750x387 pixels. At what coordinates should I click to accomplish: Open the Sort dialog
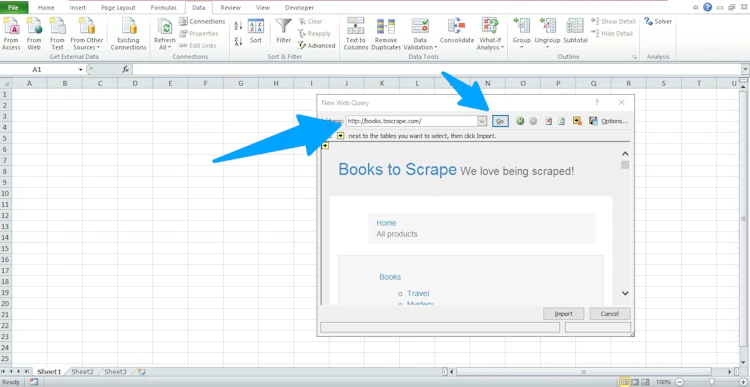(x=256, y=32)
